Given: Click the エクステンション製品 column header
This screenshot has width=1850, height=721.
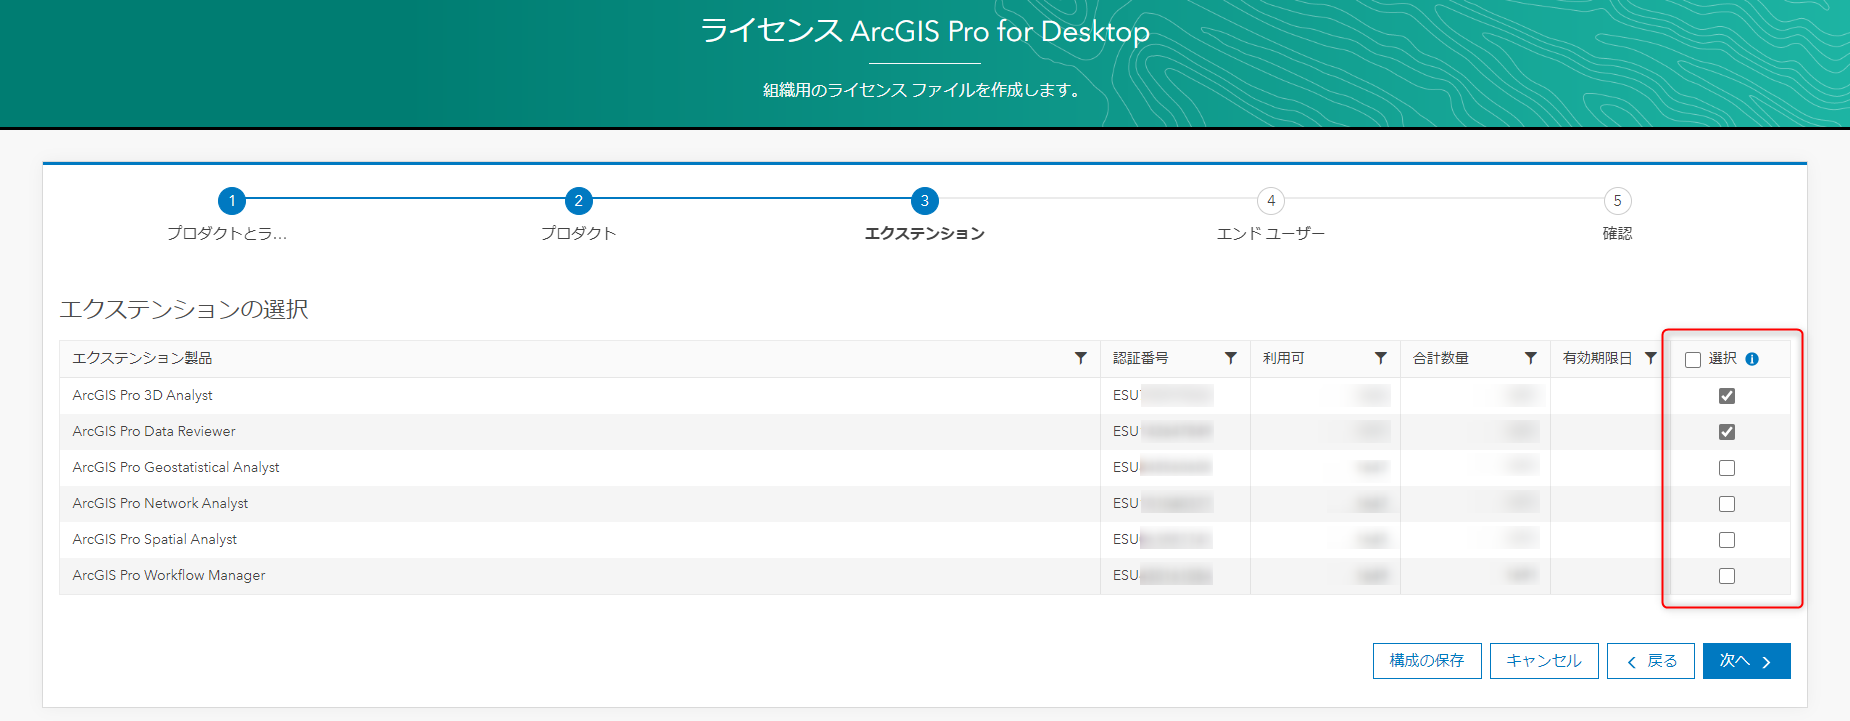Looking at the screenshot, I should pyautogui.click(x=142, y=358).
